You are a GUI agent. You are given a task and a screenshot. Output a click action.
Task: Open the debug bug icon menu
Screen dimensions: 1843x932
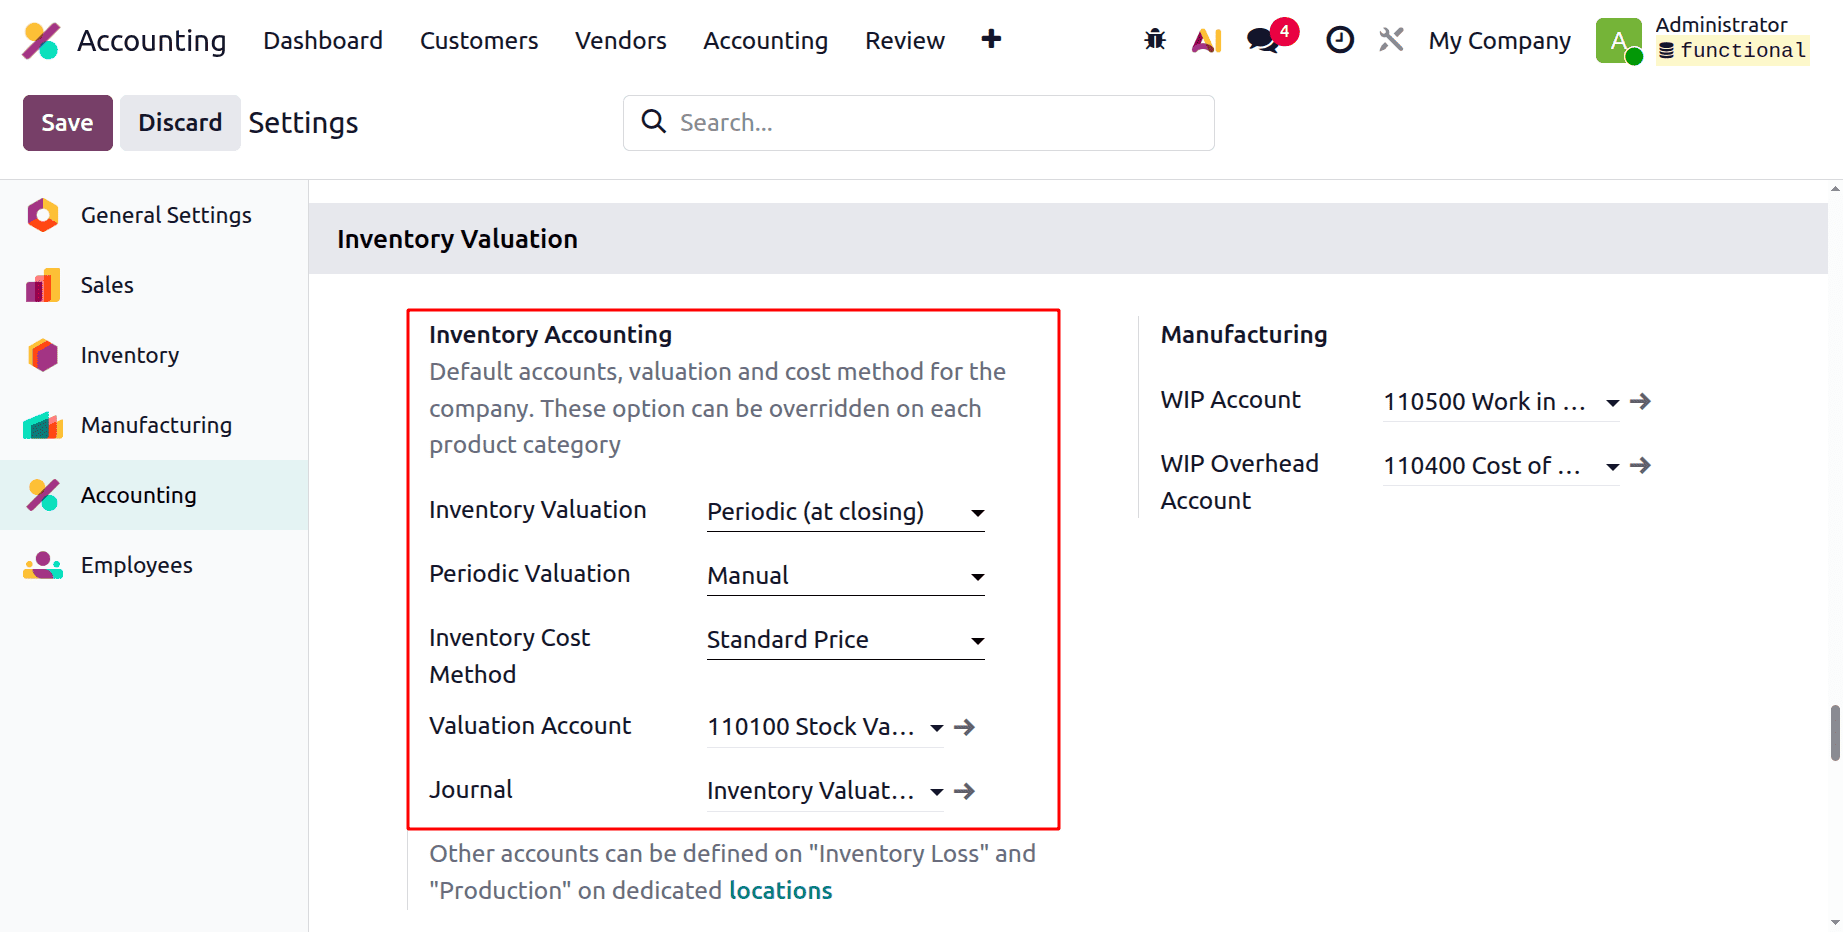tap(1155, 40)
